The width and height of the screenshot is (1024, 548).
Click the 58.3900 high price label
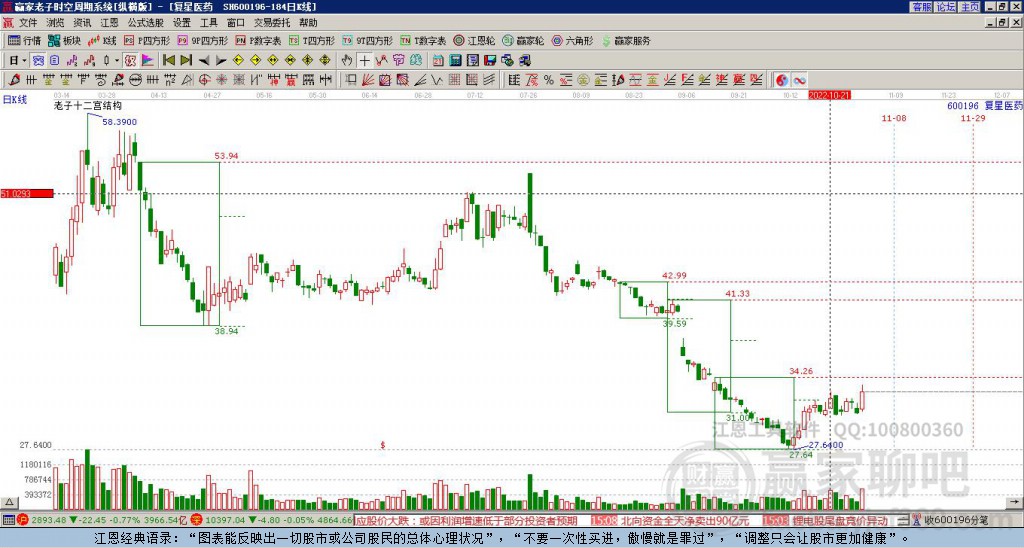[120, 122]
